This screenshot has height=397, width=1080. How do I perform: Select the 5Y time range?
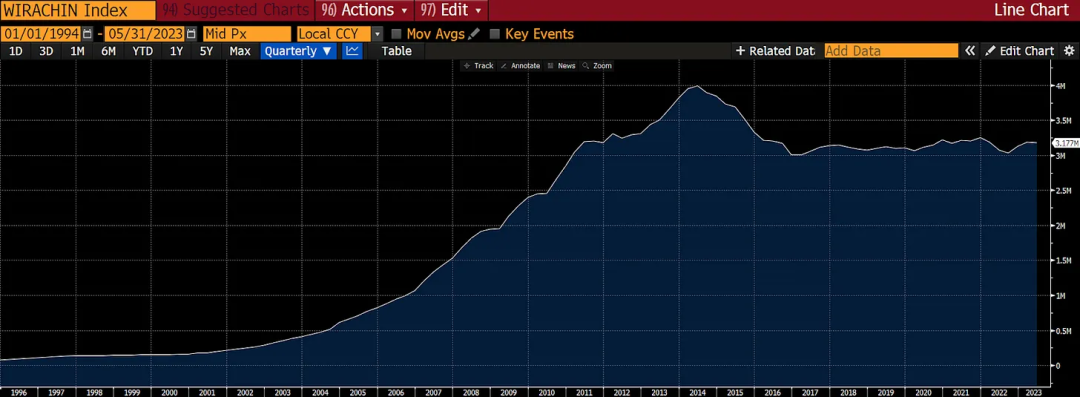(206, 51)
